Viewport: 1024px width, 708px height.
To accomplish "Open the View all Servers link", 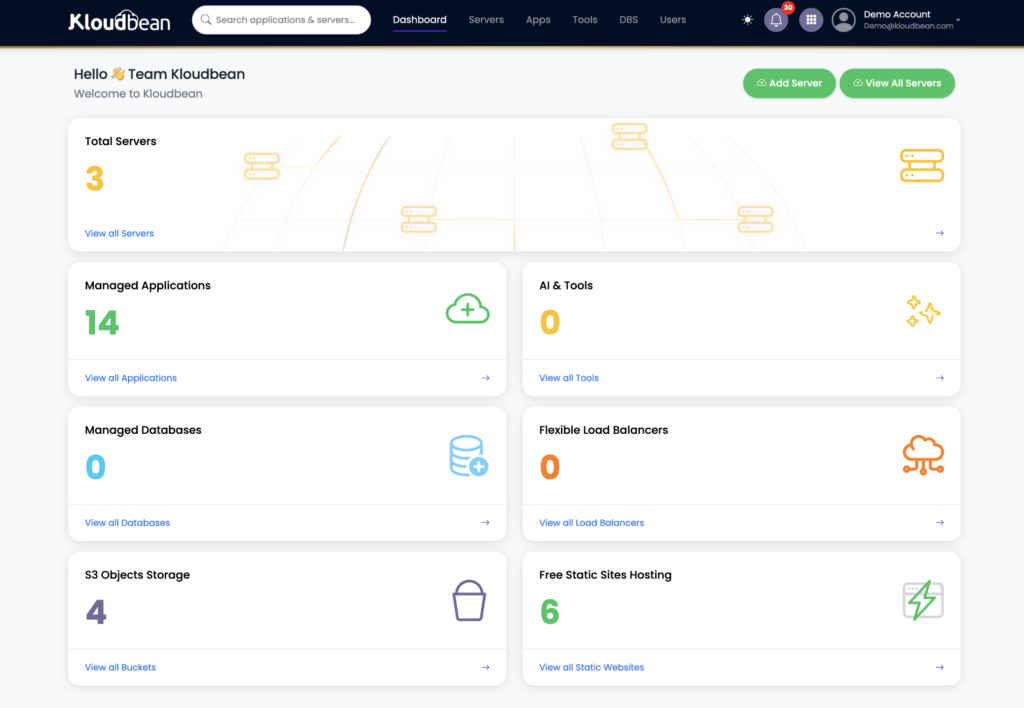I will (x=120, y=233).
